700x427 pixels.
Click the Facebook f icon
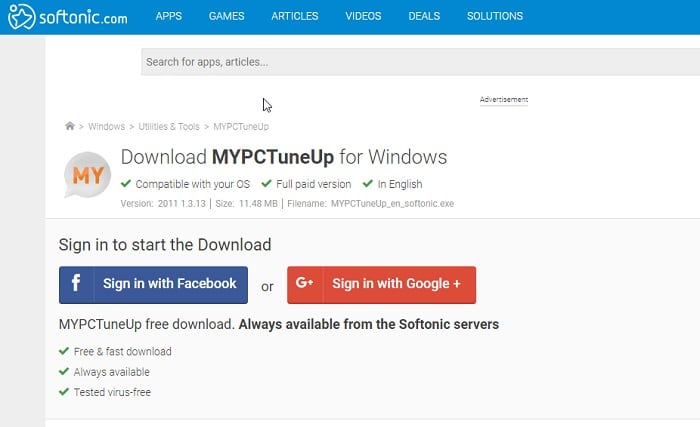(76, 283)
